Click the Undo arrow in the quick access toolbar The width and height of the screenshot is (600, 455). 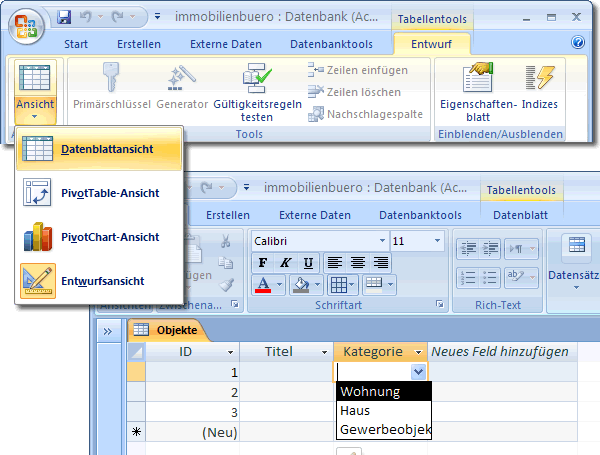[x=86, y=17]
